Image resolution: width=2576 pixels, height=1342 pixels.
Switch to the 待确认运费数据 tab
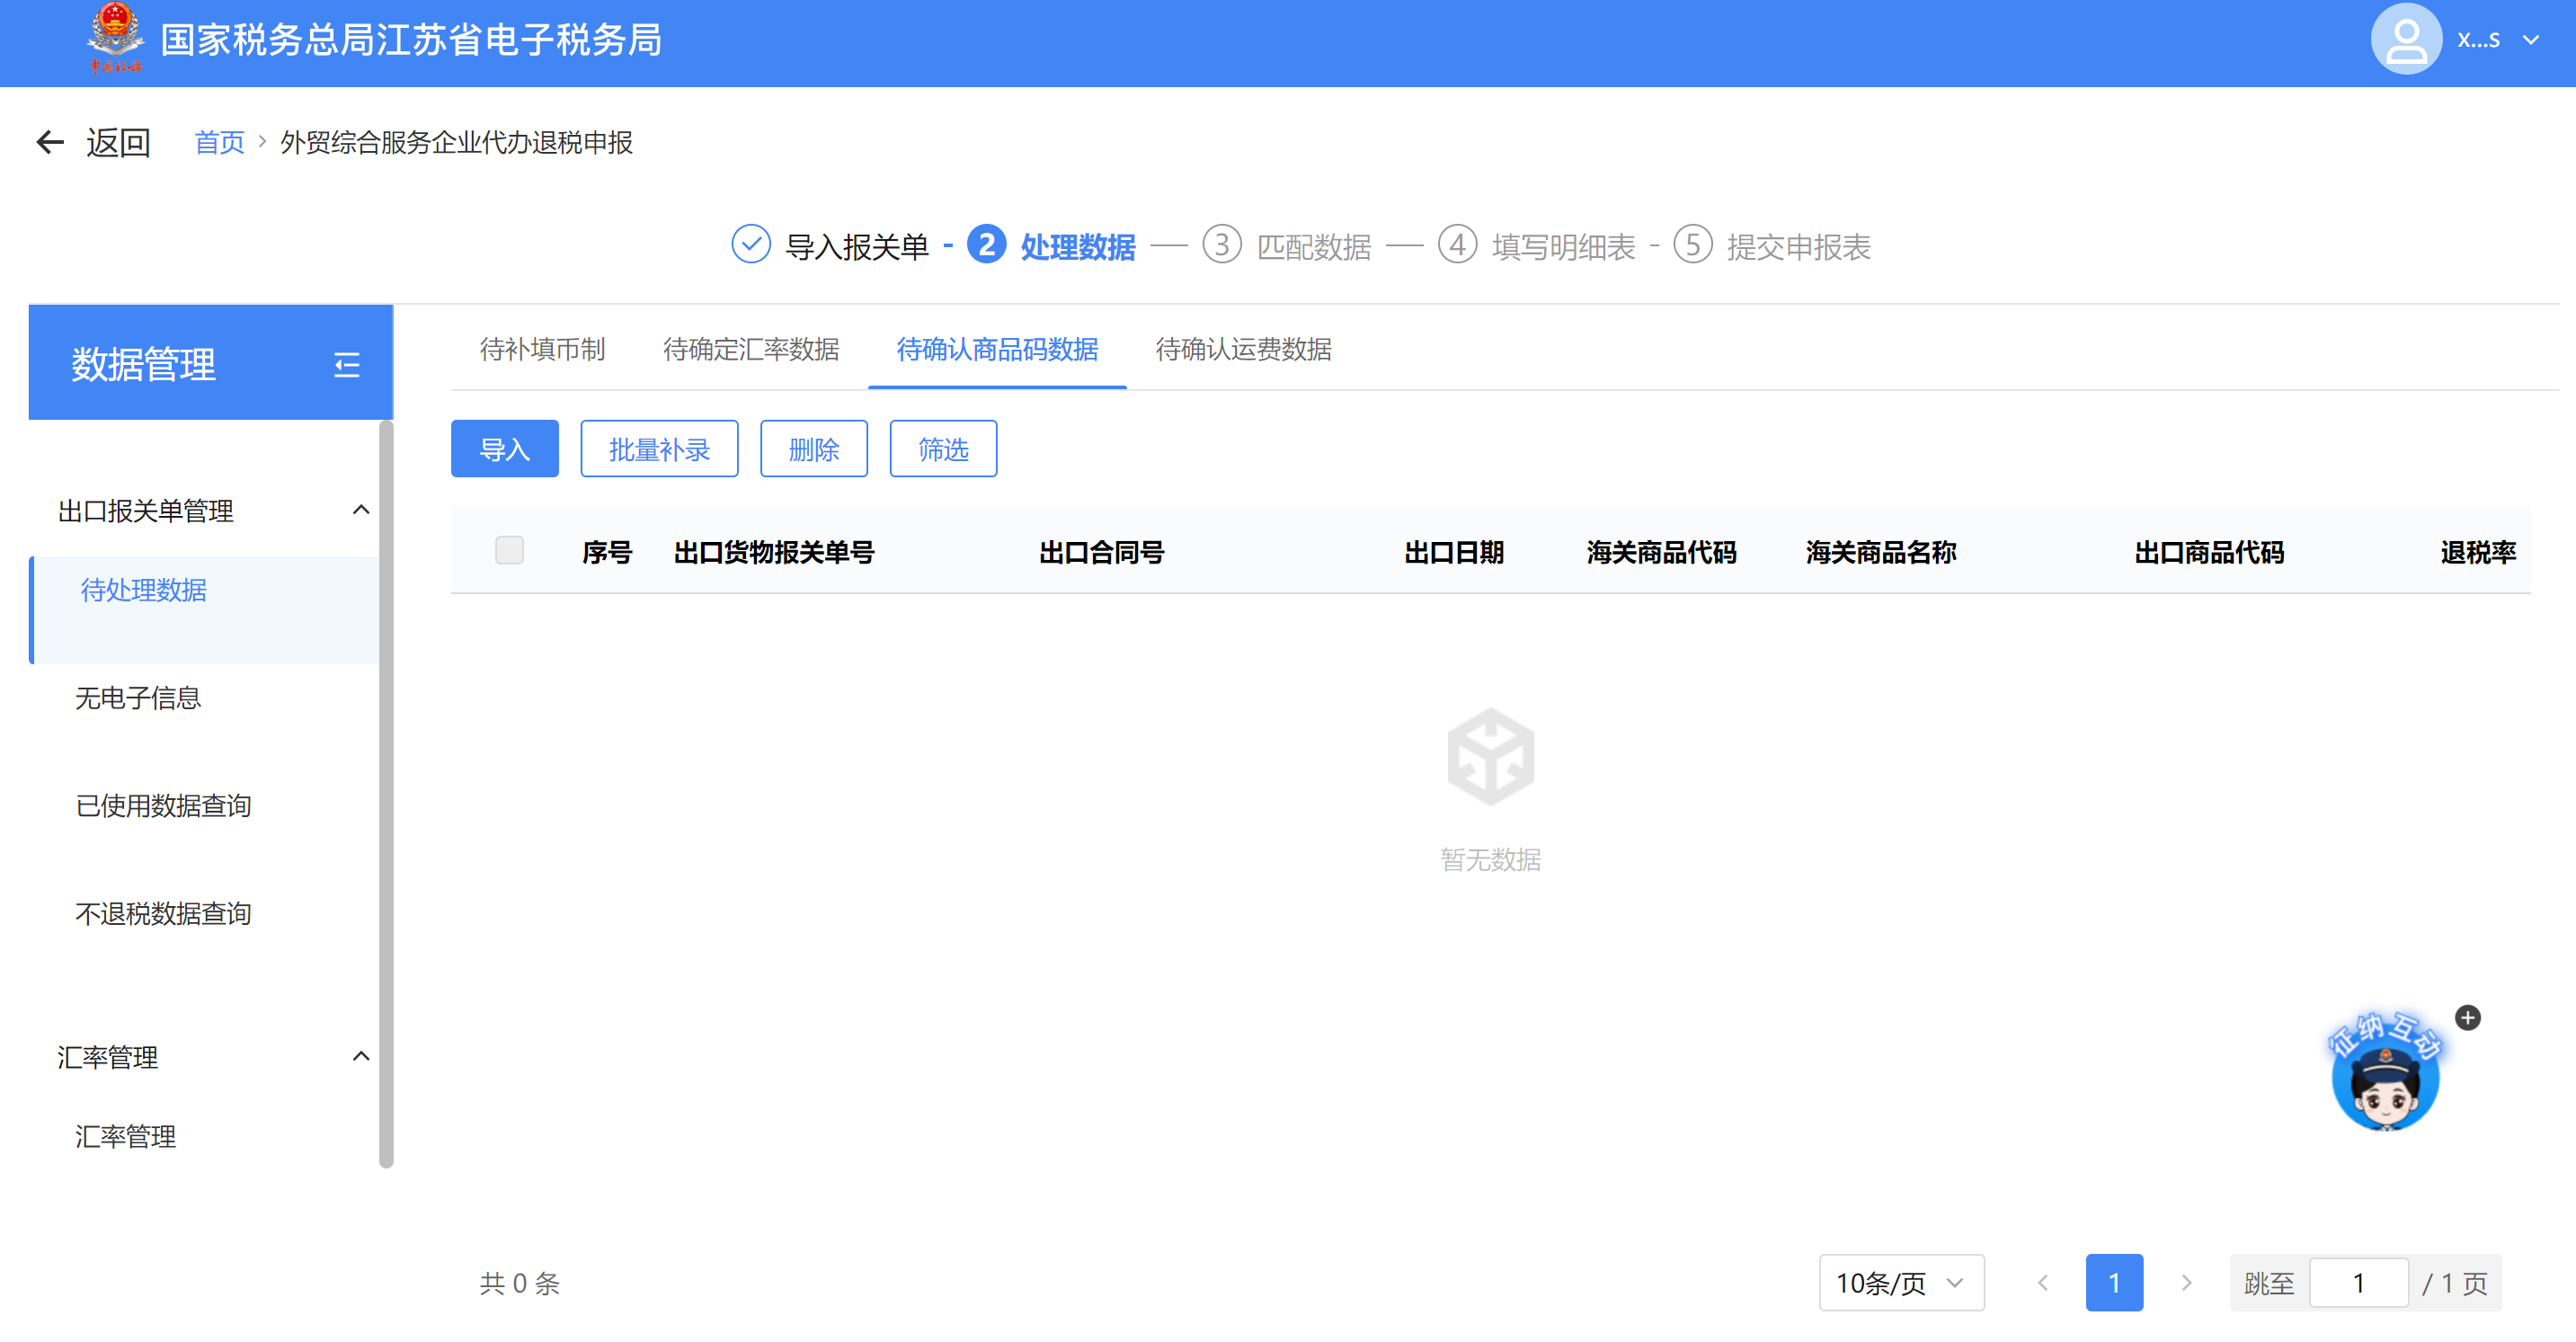point(1243,350)
